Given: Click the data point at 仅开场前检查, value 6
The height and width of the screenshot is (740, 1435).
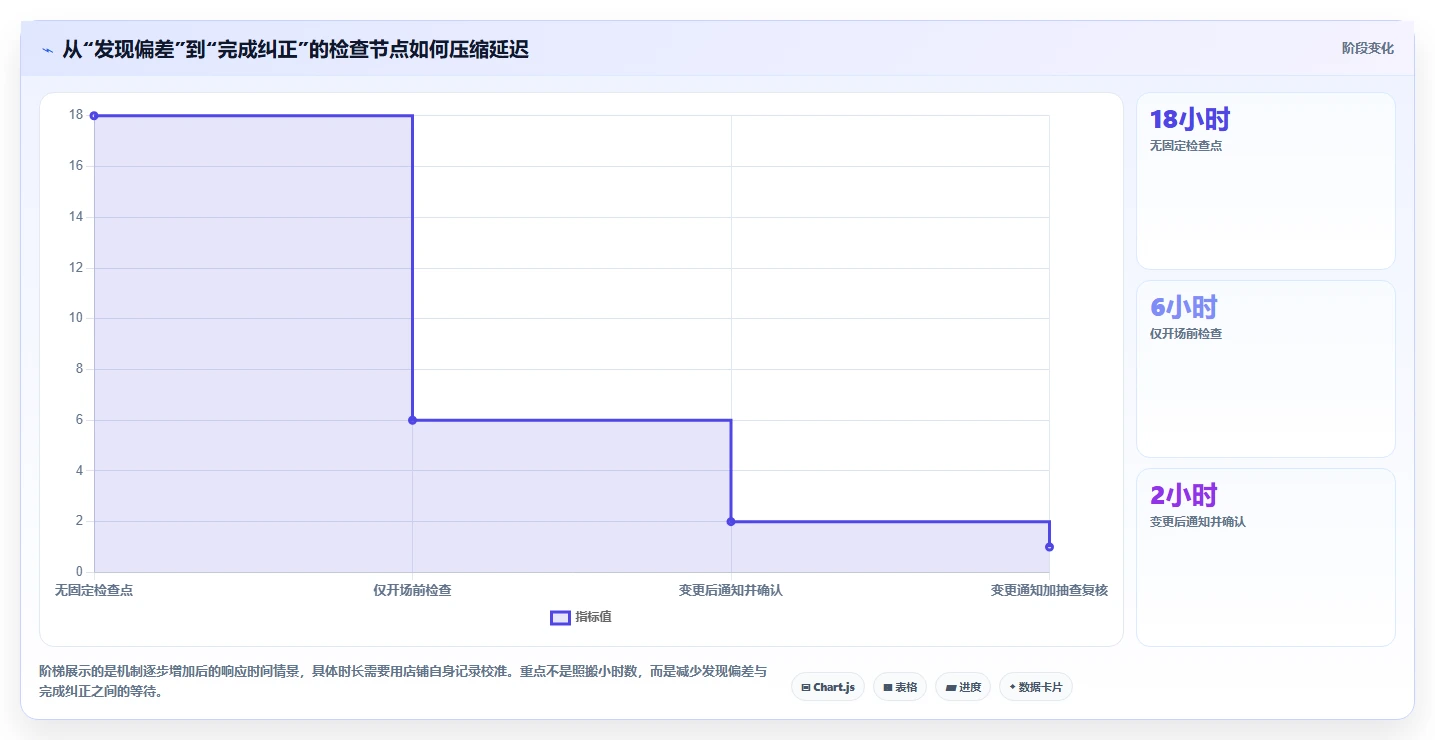Looking at the screenshot, I should (412, 420).
